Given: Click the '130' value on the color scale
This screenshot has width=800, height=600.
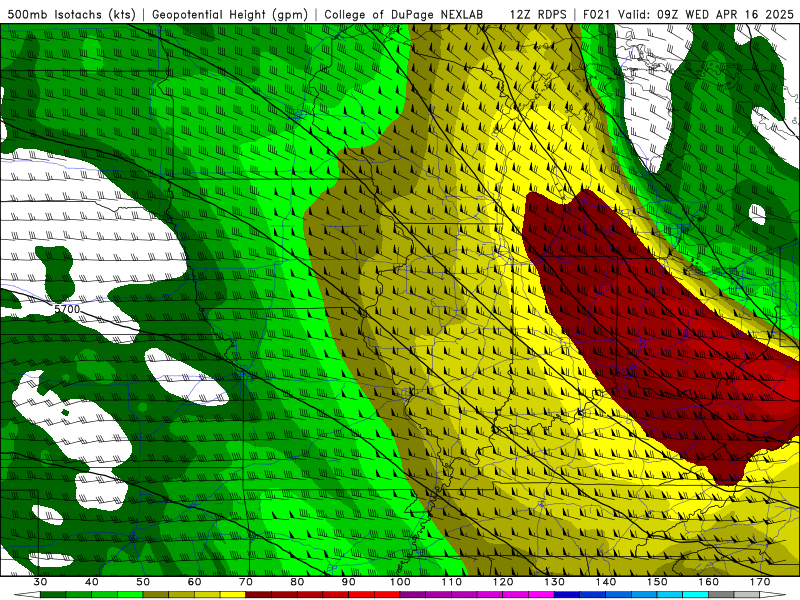Looking at the screenshot, I should tap(555, 582).
